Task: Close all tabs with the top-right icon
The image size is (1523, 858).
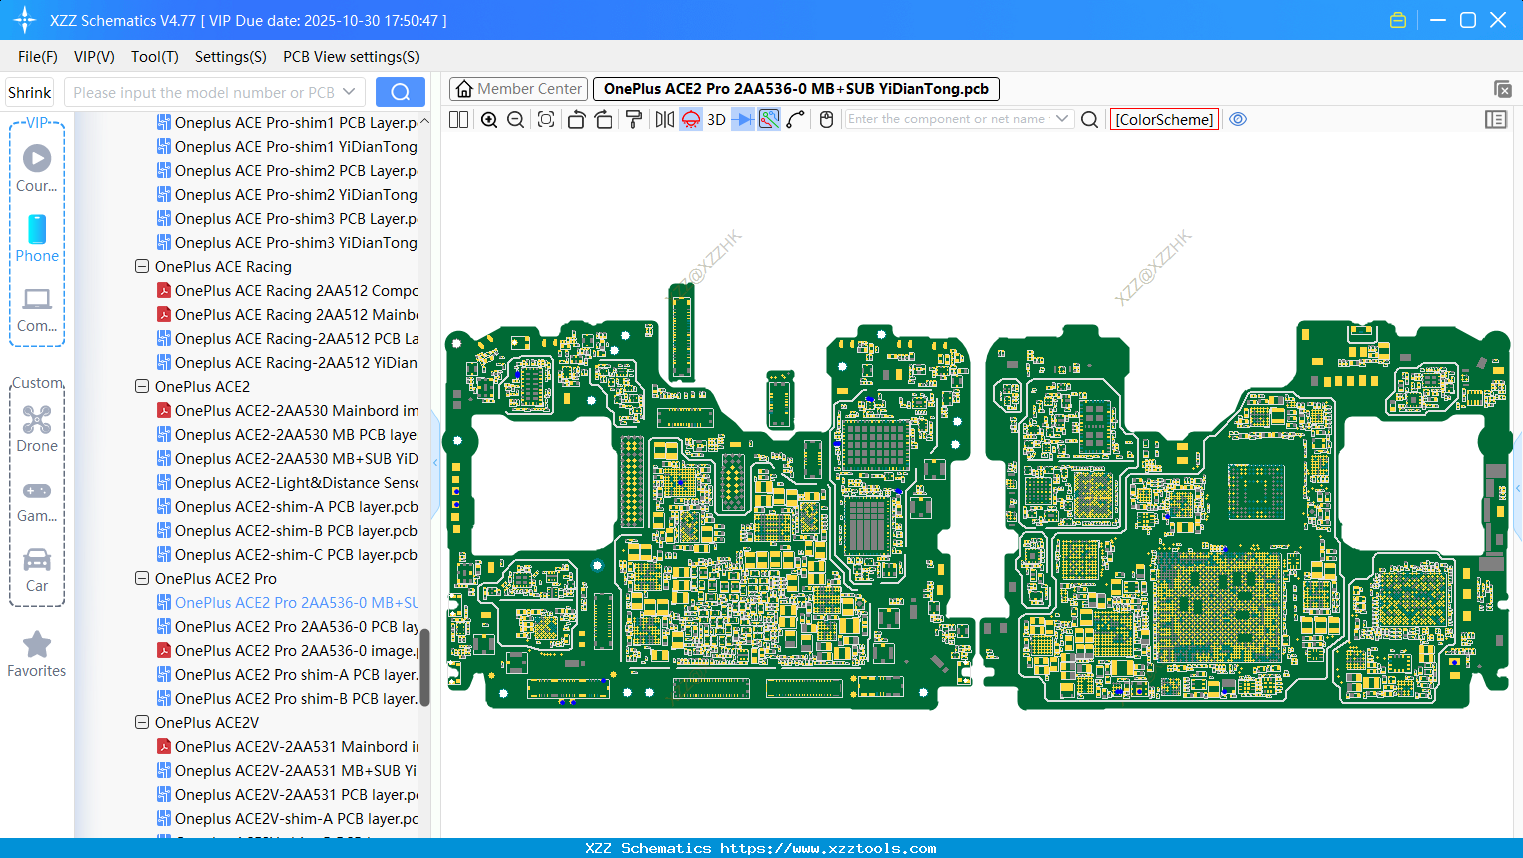Action: pos(1502,89)
